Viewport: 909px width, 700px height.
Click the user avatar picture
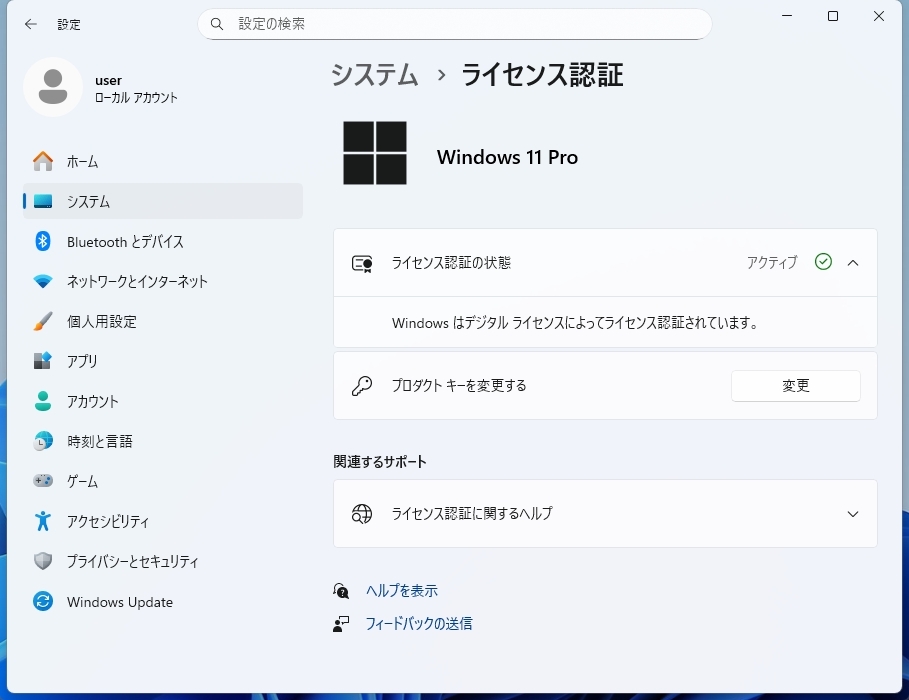click(x=53, y=87)
